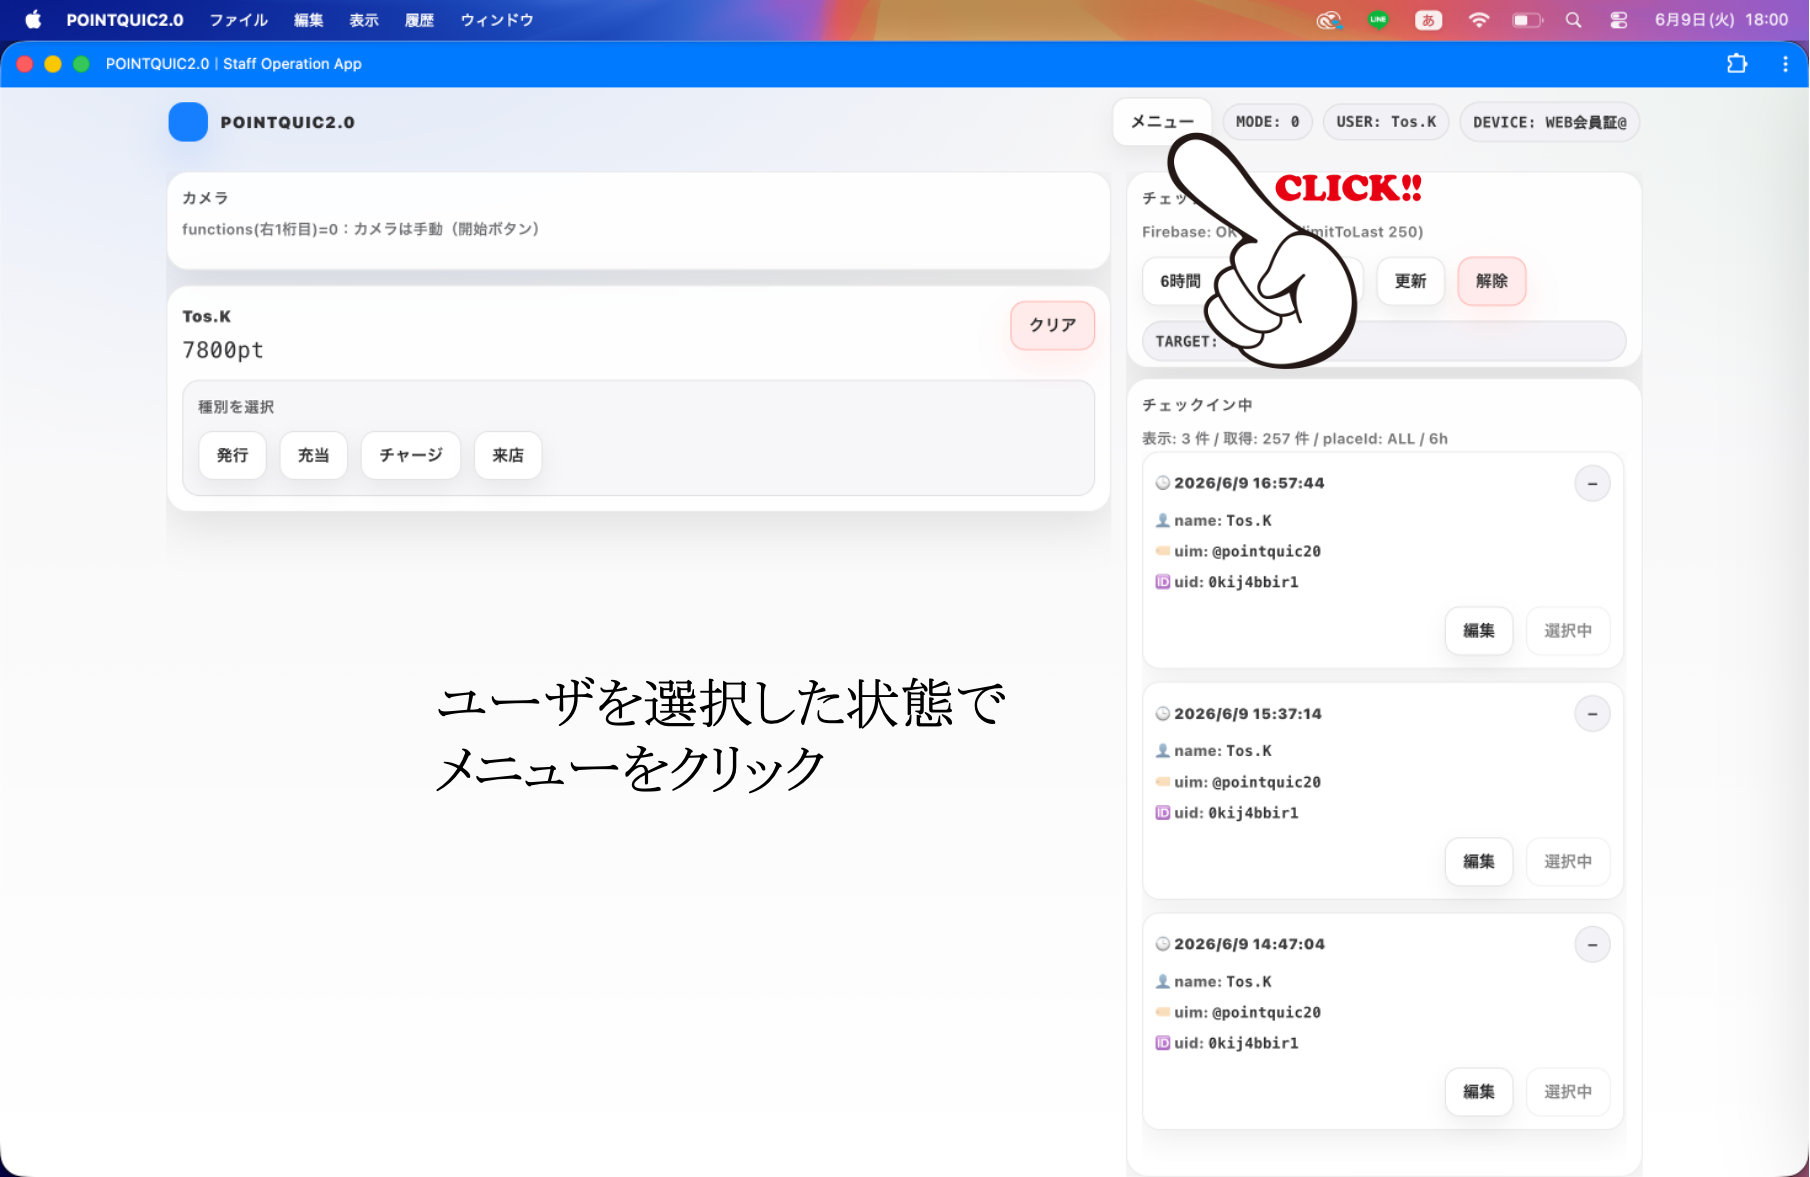The width and height of the screenshot is (1810, 1177).
Task: Open the ウィンドウ menu
Action: [497, 20]
